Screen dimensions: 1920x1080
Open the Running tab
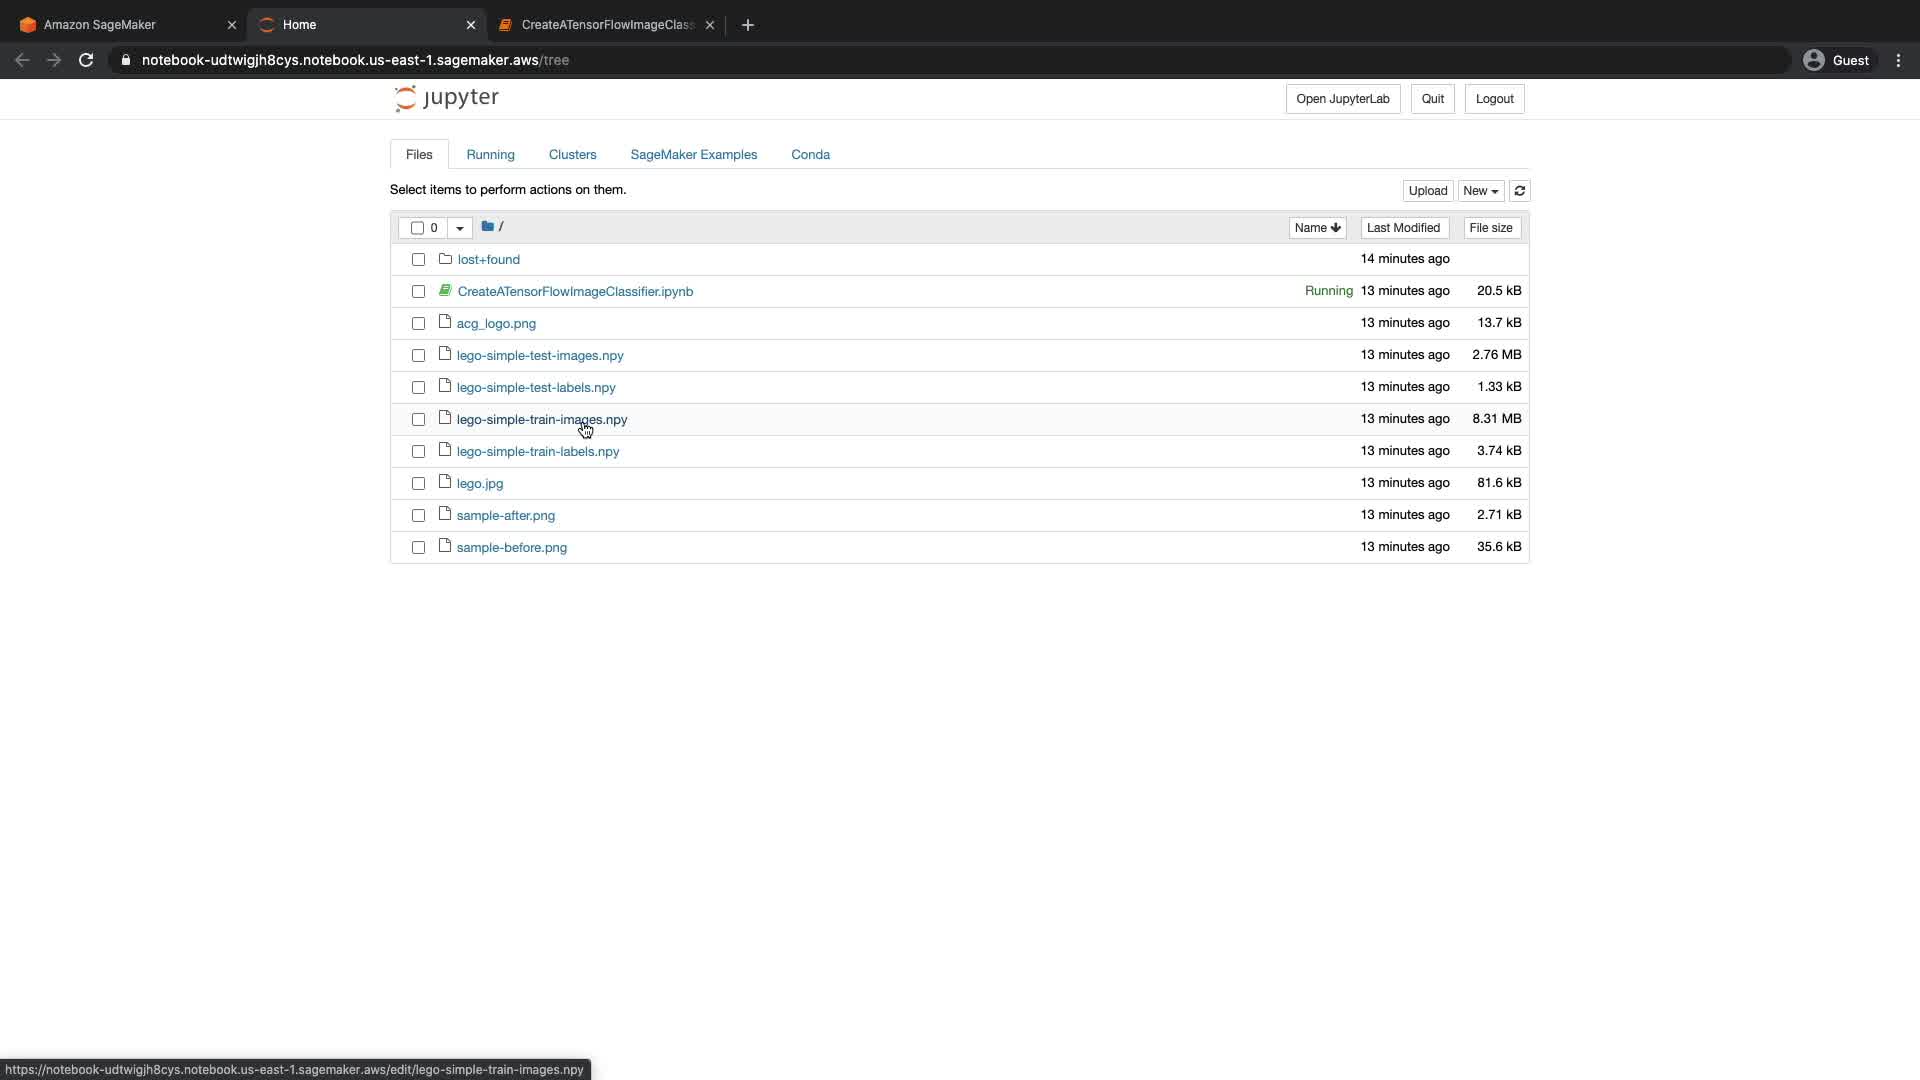tap(490, 155)
